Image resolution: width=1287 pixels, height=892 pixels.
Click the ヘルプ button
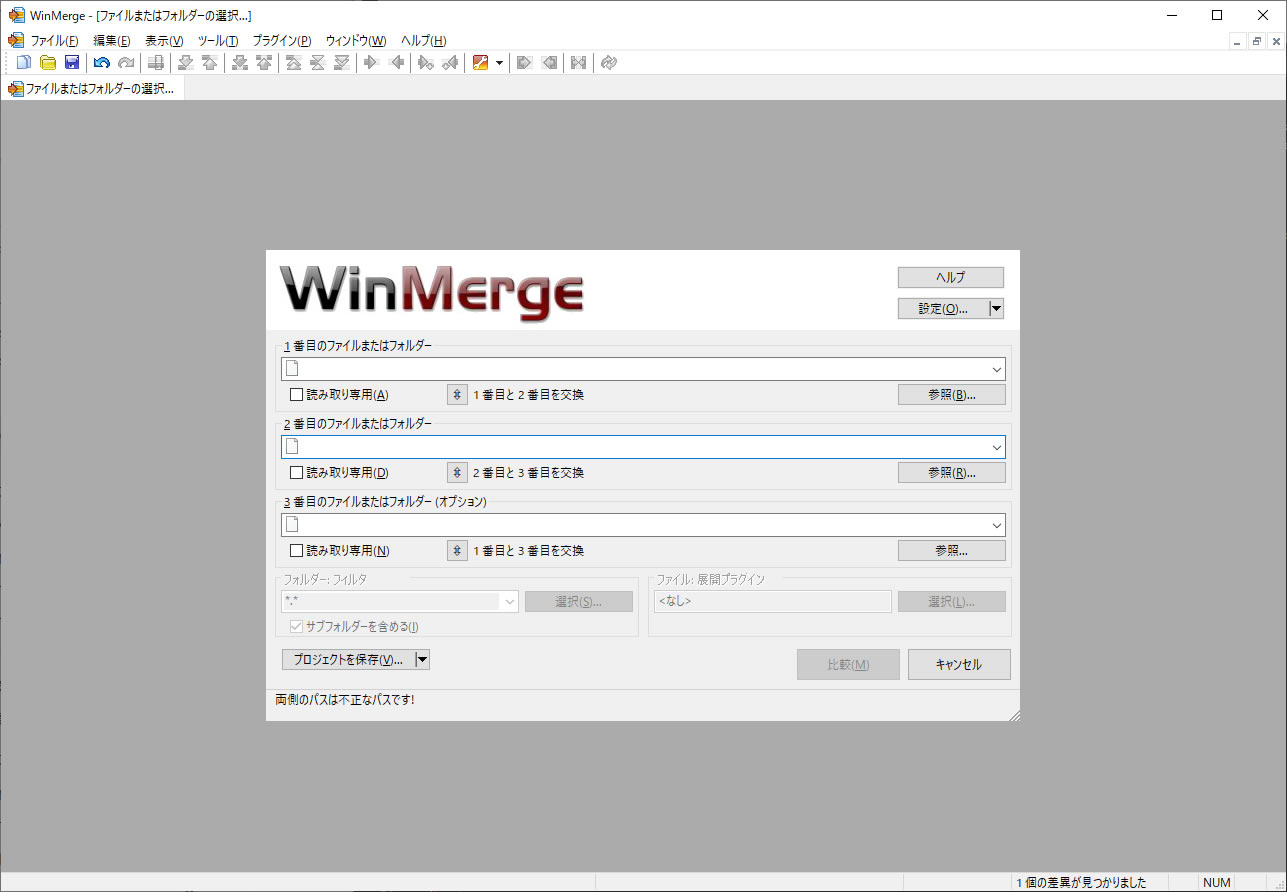pyautogui.click(x=949, y=276)
